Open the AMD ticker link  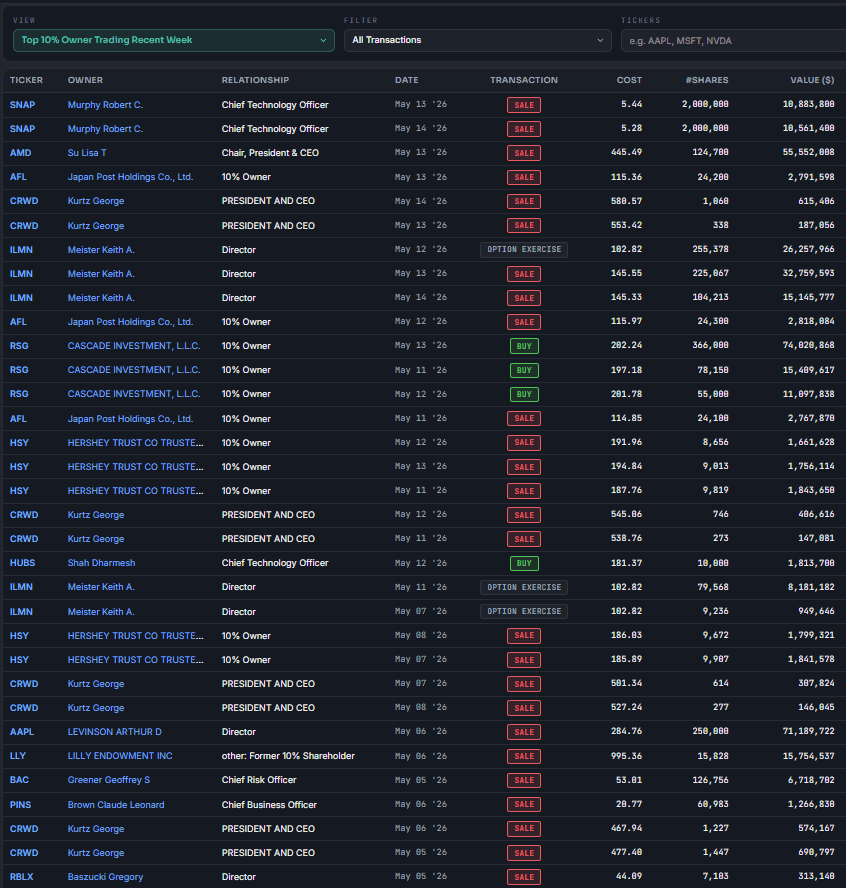coord(20,153)
